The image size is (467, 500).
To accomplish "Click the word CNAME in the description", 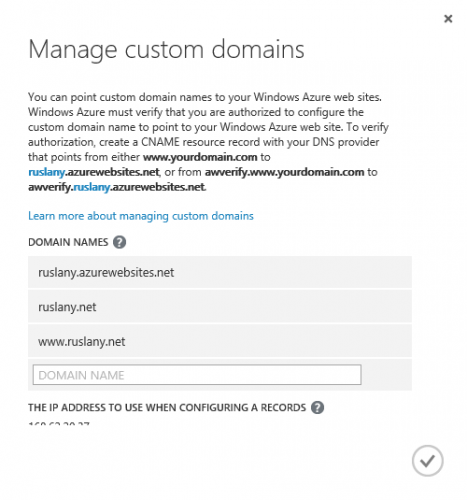I will click(160, 142).
